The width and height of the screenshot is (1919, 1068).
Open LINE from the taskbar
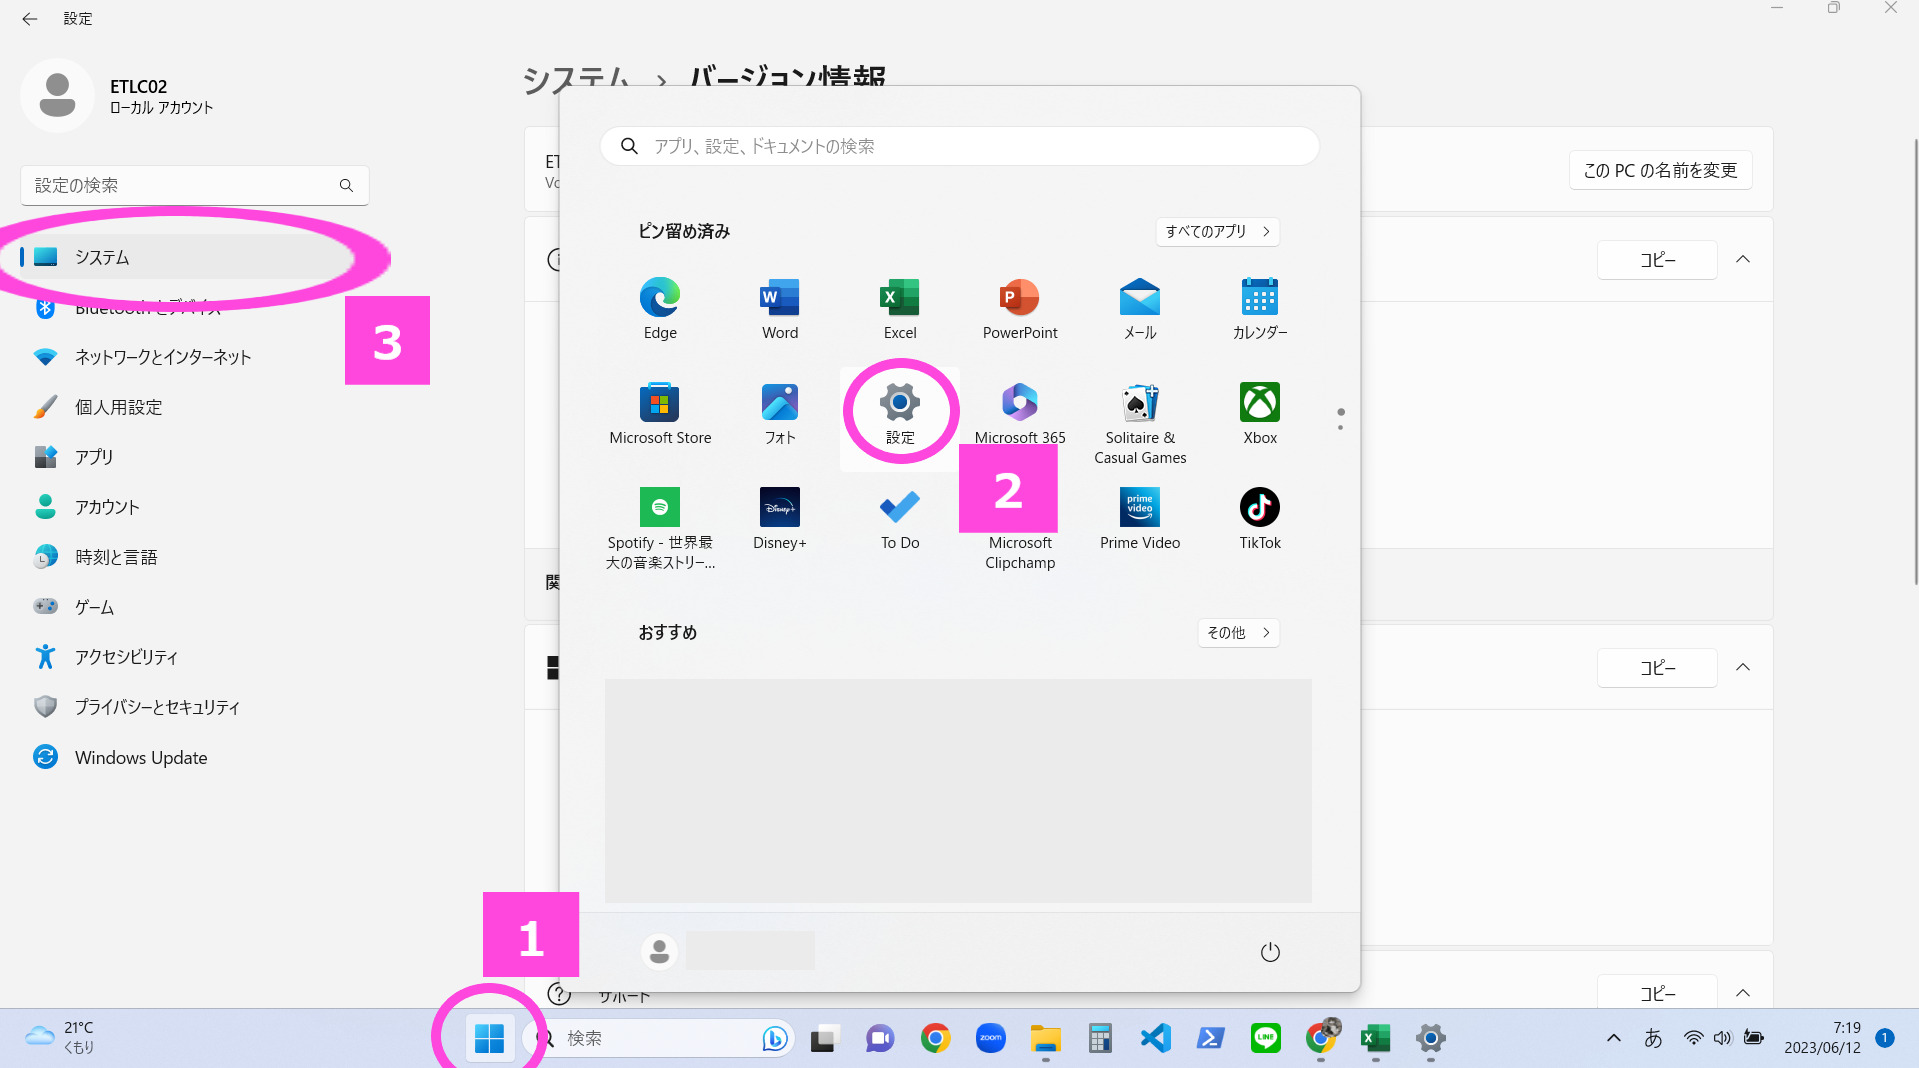click(x=1266, y=1038)
